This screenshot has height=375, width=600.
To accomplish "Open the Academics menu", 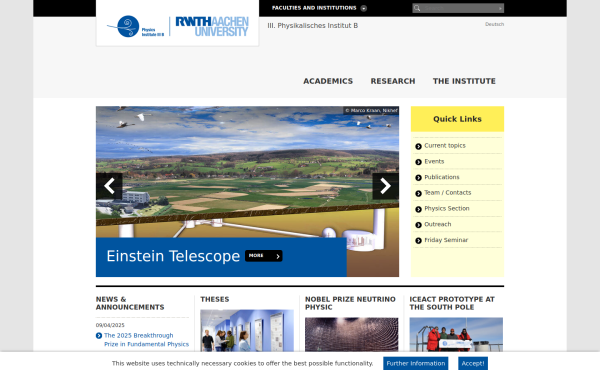I will 328,81.
